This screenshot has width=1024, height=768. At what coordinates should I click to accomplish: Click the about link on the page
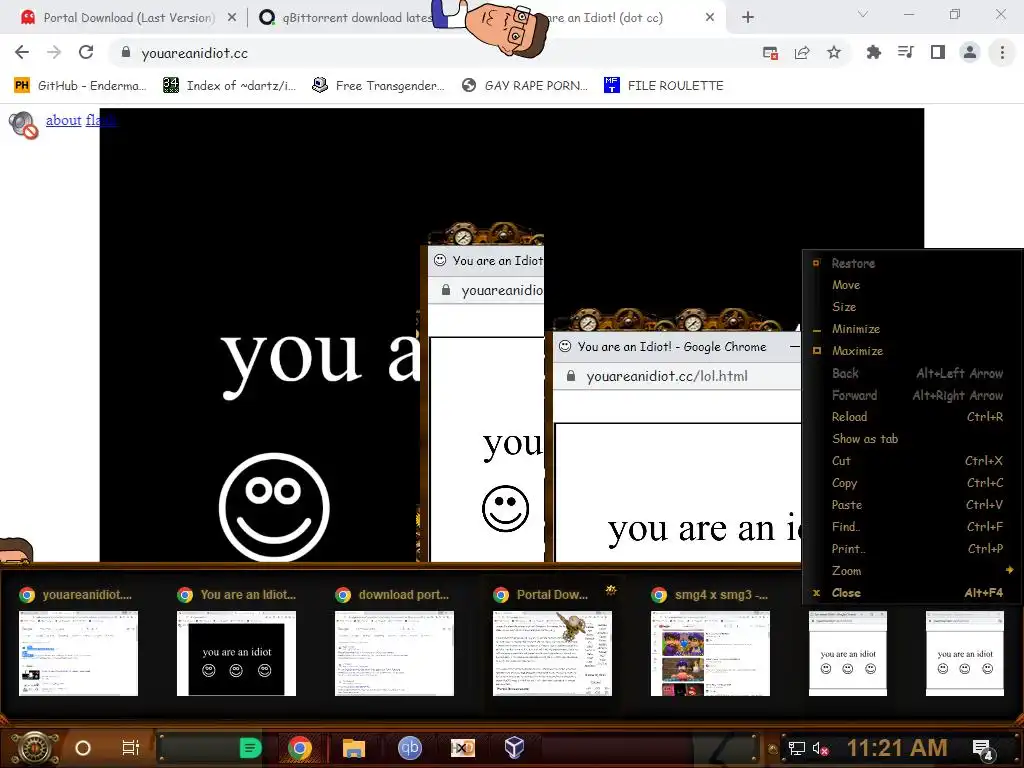pos(63,120)
